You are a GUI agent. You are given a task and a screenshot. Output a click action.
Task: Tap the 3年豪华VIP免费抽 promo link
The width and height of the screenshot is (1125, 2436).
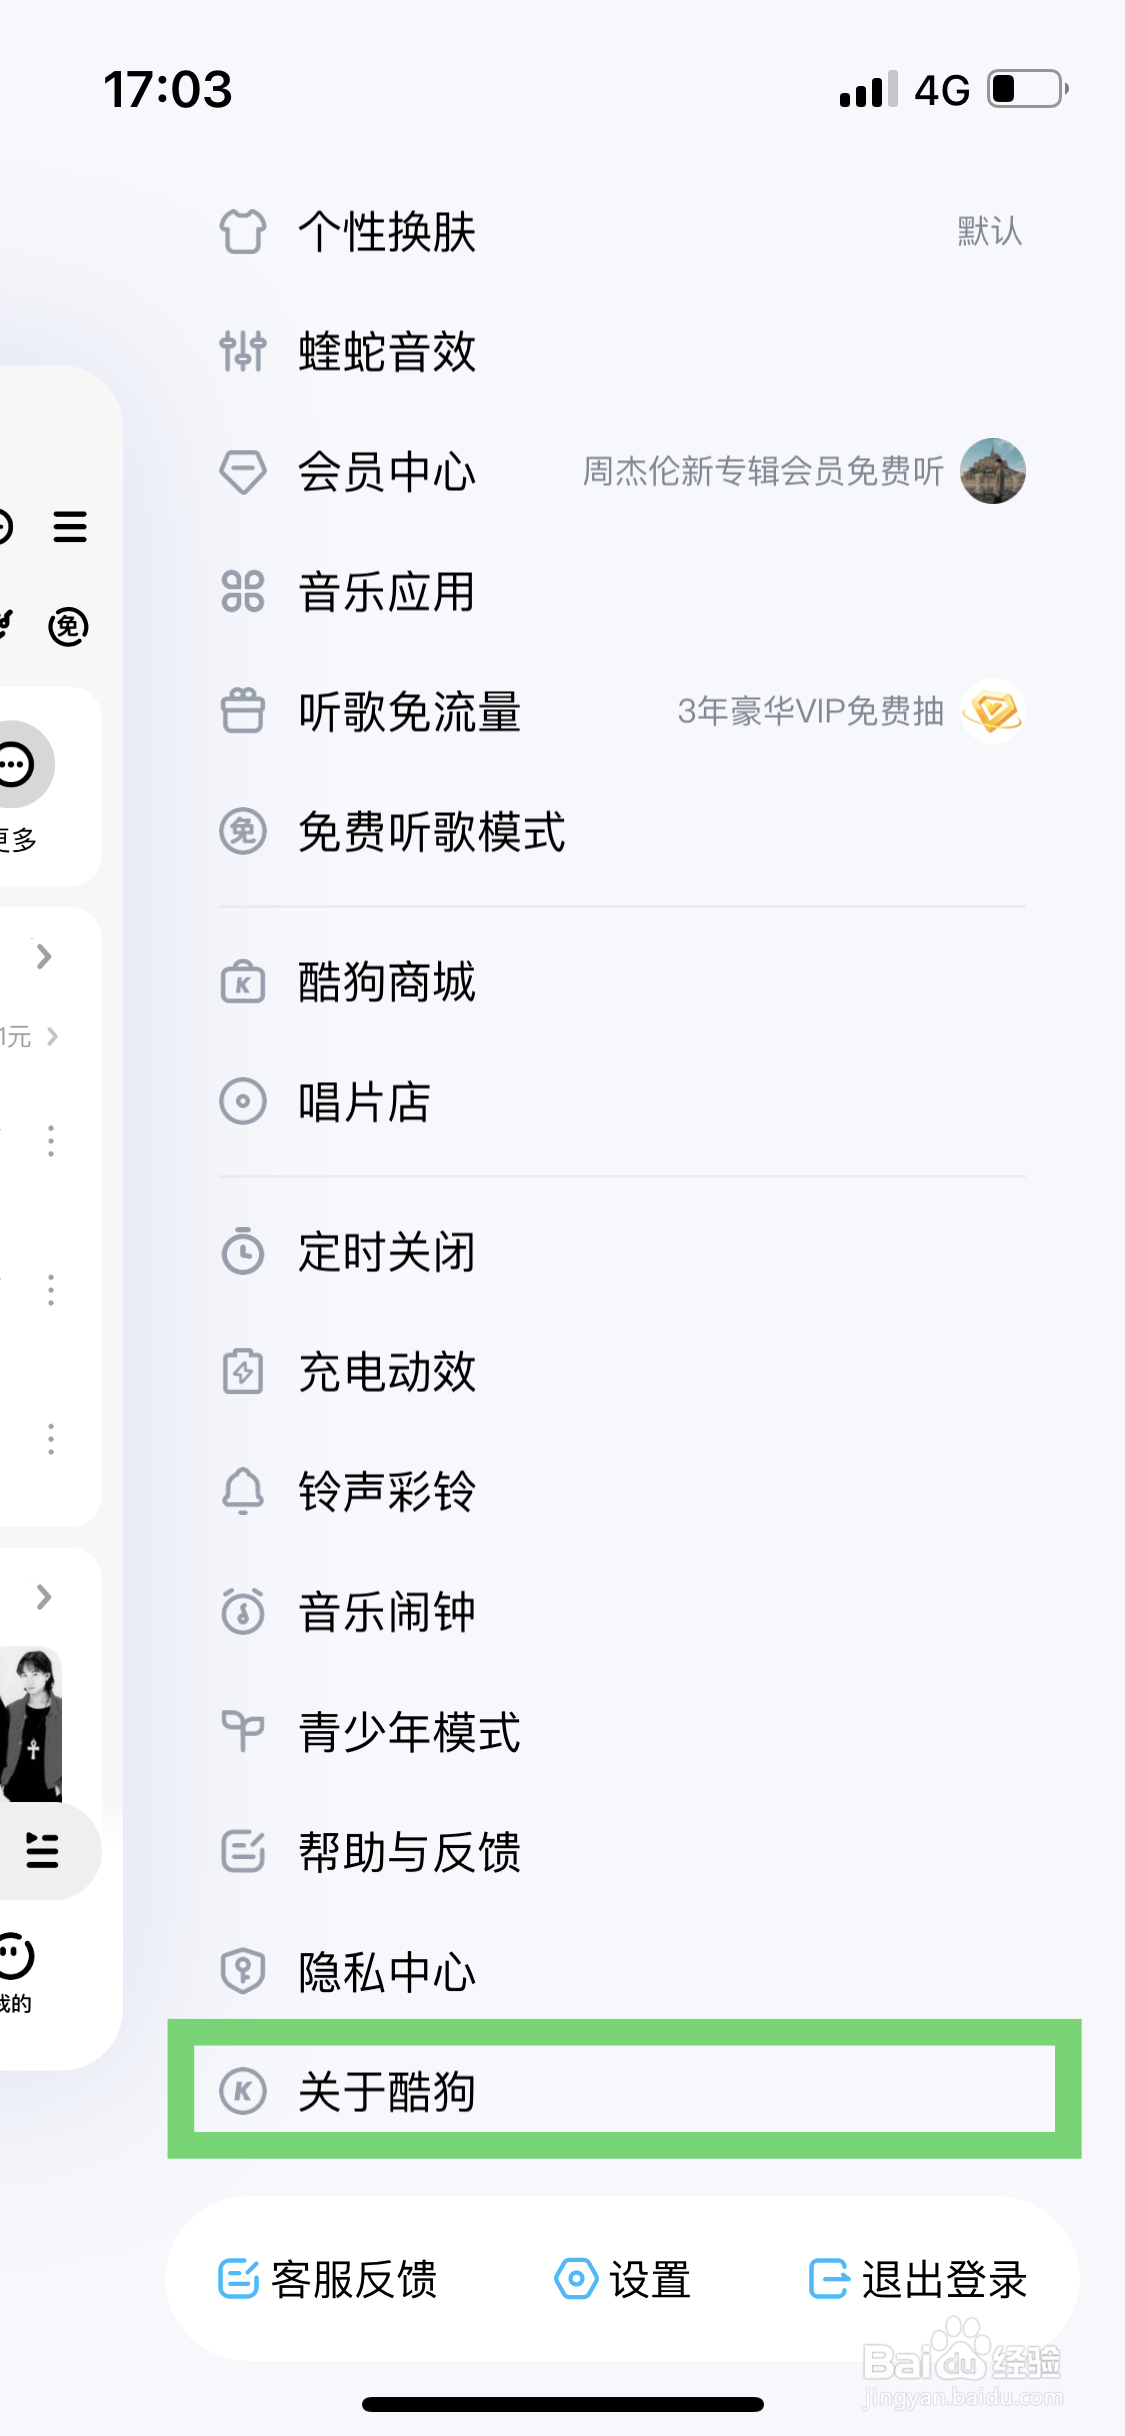[x=810, y=711]
